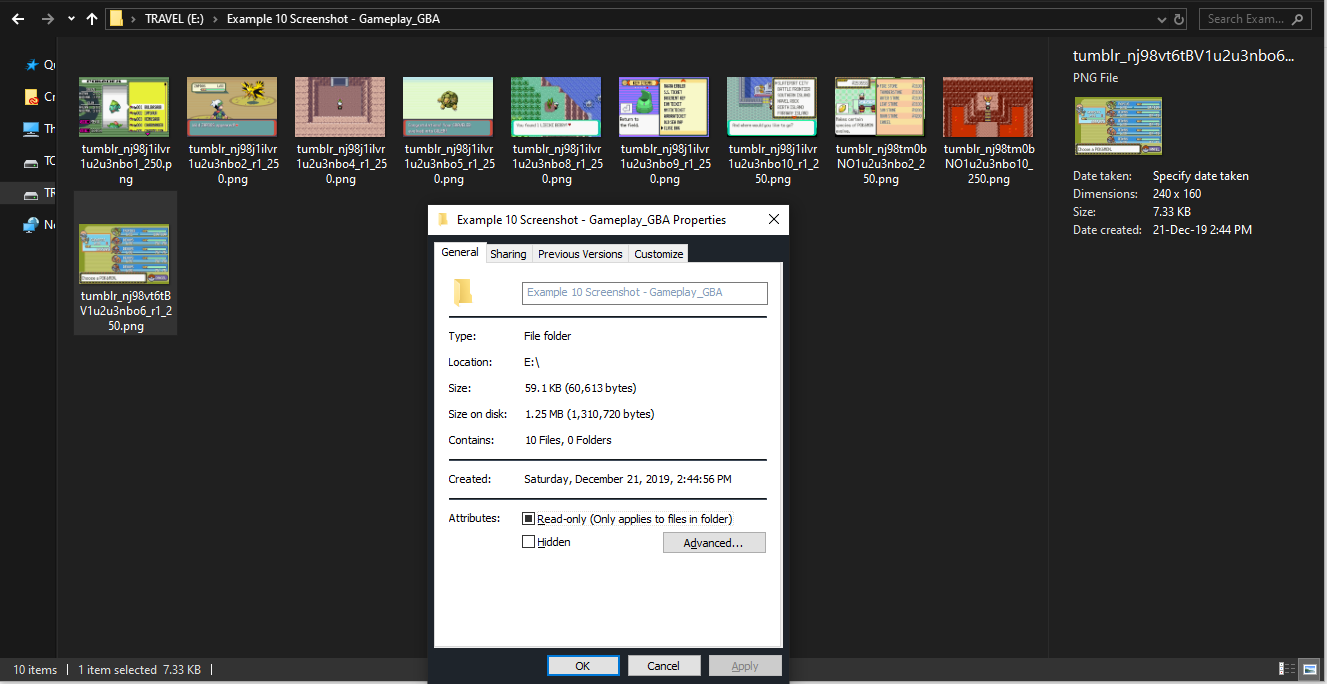Click the folder icon in Properties dialog

pos(462,292)
